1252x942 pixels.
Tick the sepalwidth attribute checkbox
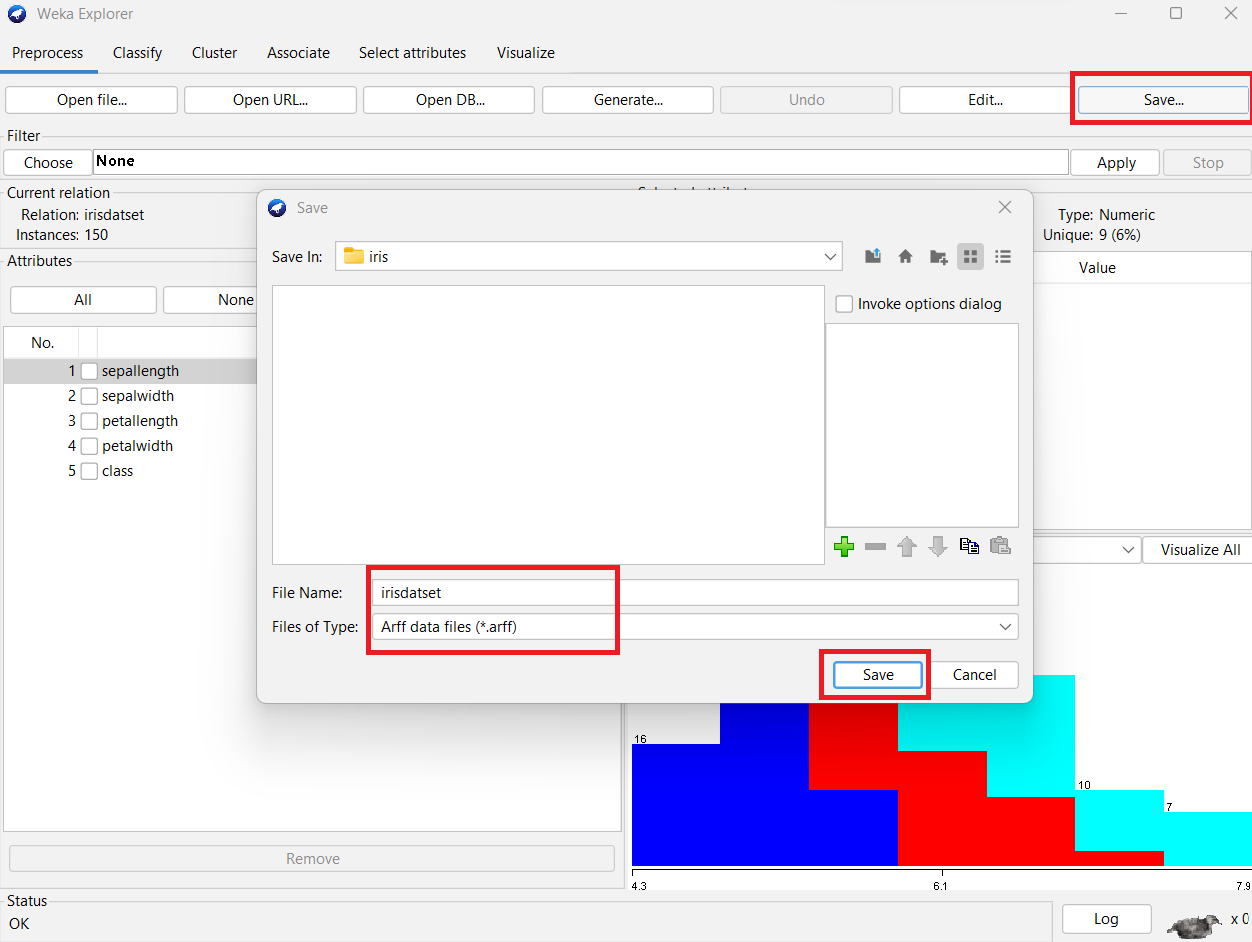[89, 396]
